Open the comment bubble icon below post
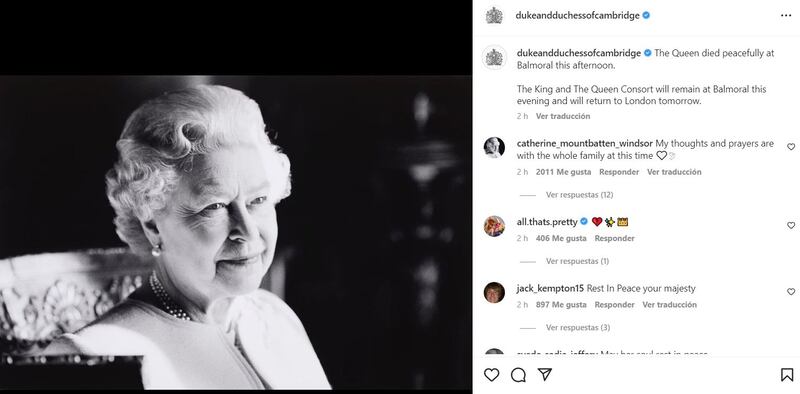The height and width of the screenshot is (394, 800). coord(518,375)
